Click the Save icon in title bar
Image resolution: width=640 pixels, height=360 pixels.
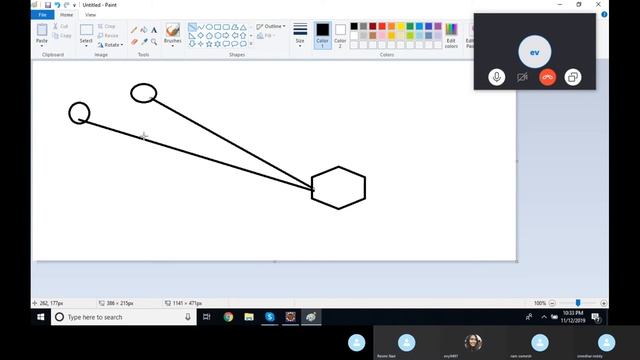pyautogui.click(x=48, y=5)
